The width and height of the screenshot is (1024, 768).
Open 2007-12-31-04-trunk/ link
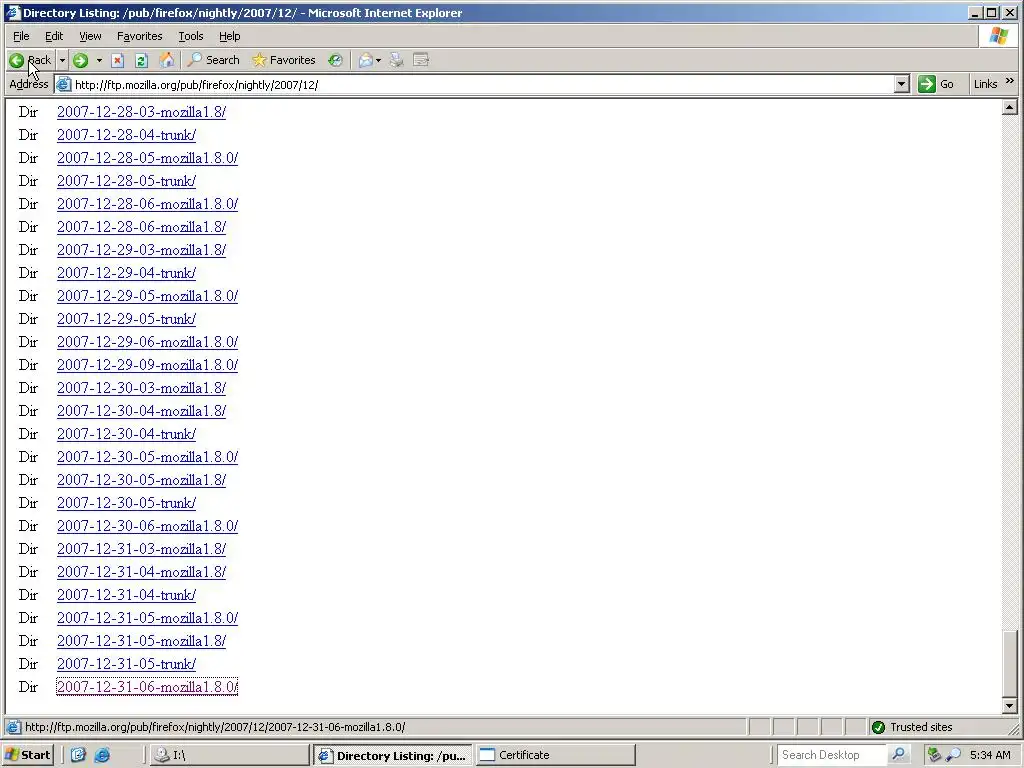tap(126, 595)
